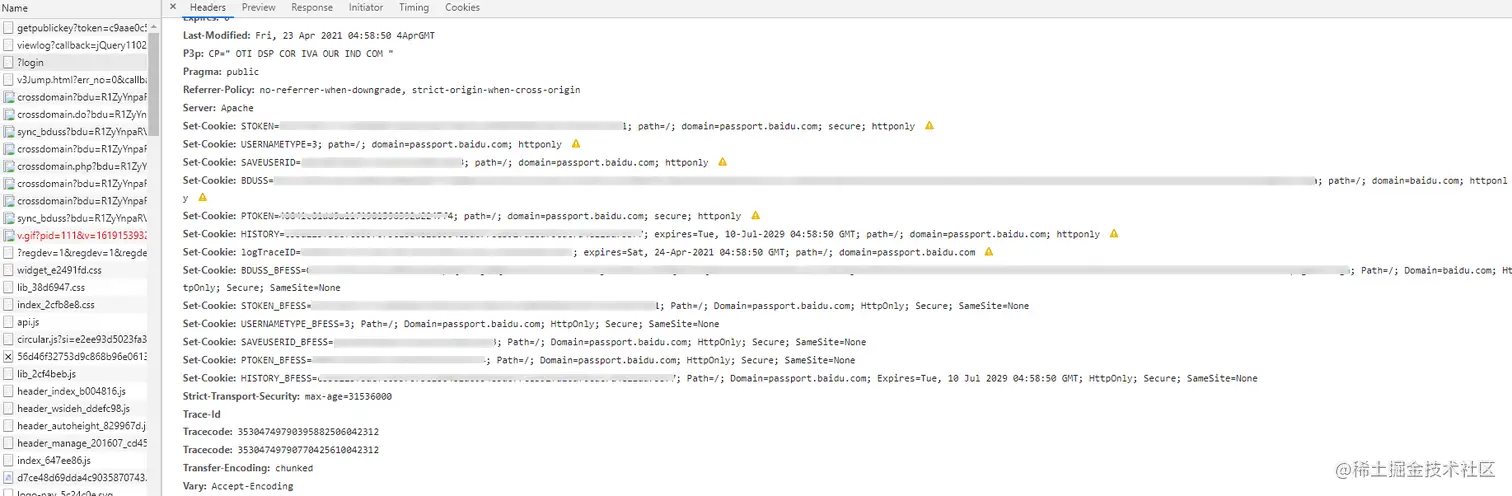The width and height of the screenshot is (1512, 496).
Task: Click Tracecode value ending 5610042312
Action: coord(308,450)
